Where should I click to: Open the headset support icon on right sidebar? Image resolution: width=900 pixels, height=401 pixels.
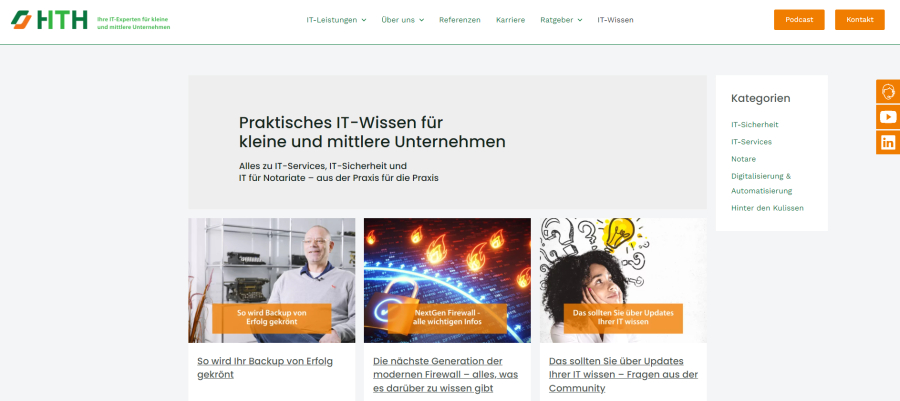(887, 92)
